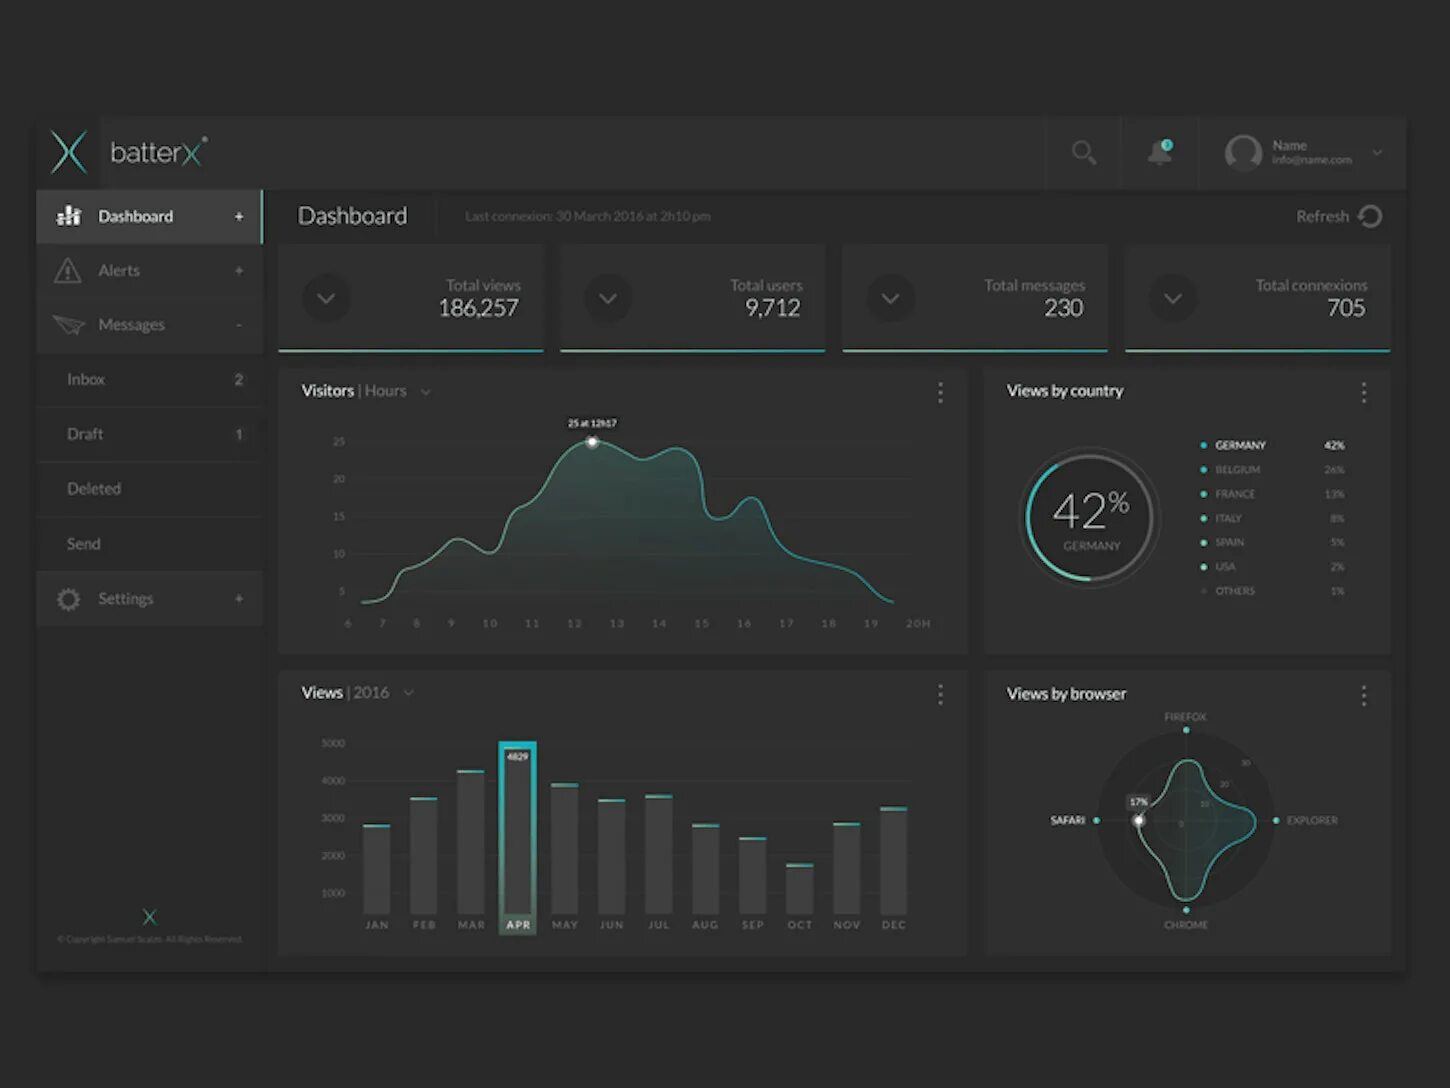
Task: Select FRANCE in the country legend
Action: 1235,494
